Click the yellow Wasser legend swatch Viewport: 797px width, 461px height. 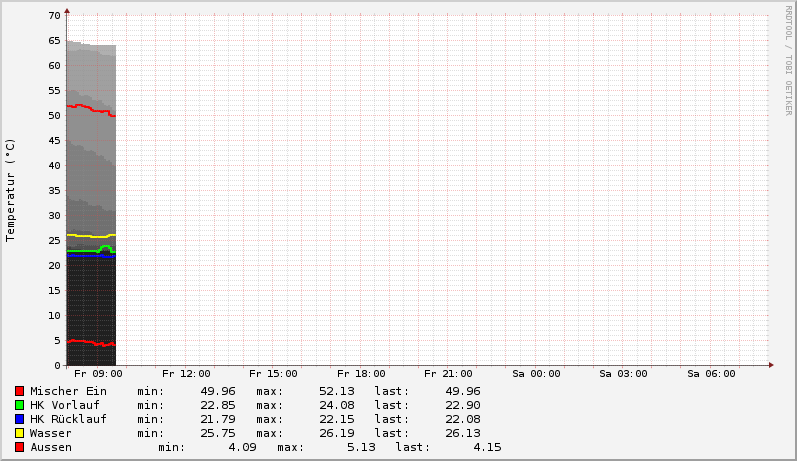pos(19,433)
